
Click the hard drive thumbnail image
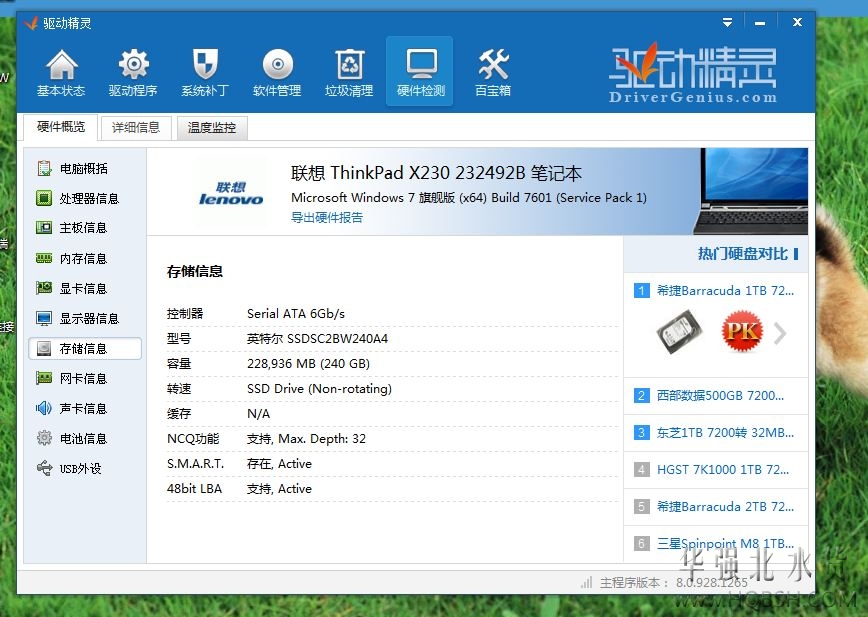click(680, 331)
